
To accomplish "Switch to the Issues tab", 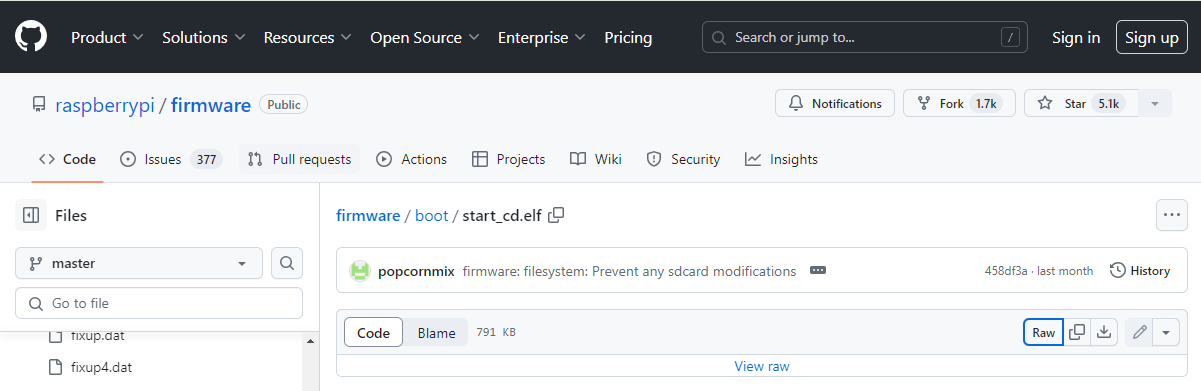I will click(170, 159).
